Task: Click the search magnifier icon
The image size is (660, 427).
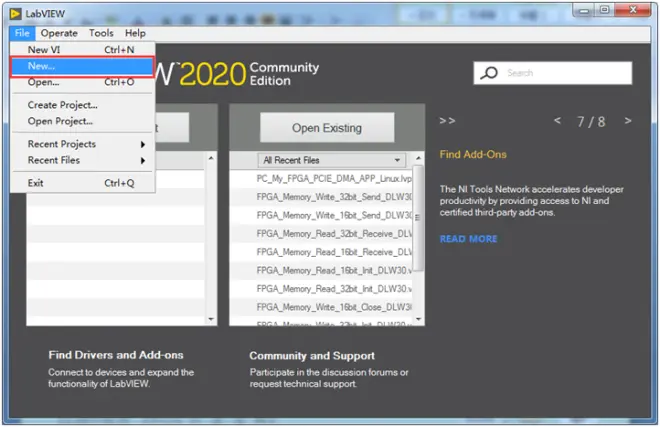Action: 489,73
